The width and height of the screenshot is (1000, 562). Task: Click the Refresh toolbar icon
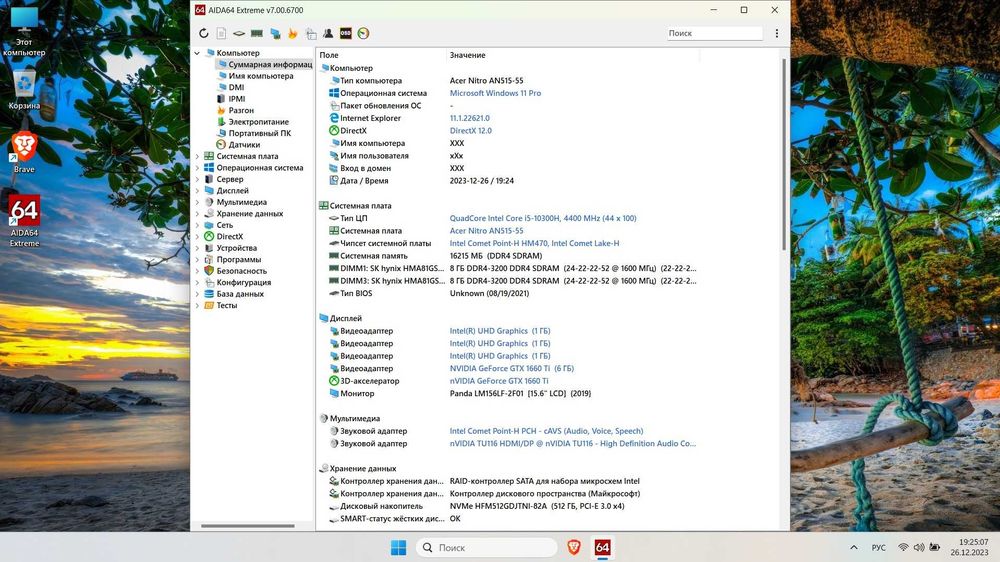(x=203, y=33)
